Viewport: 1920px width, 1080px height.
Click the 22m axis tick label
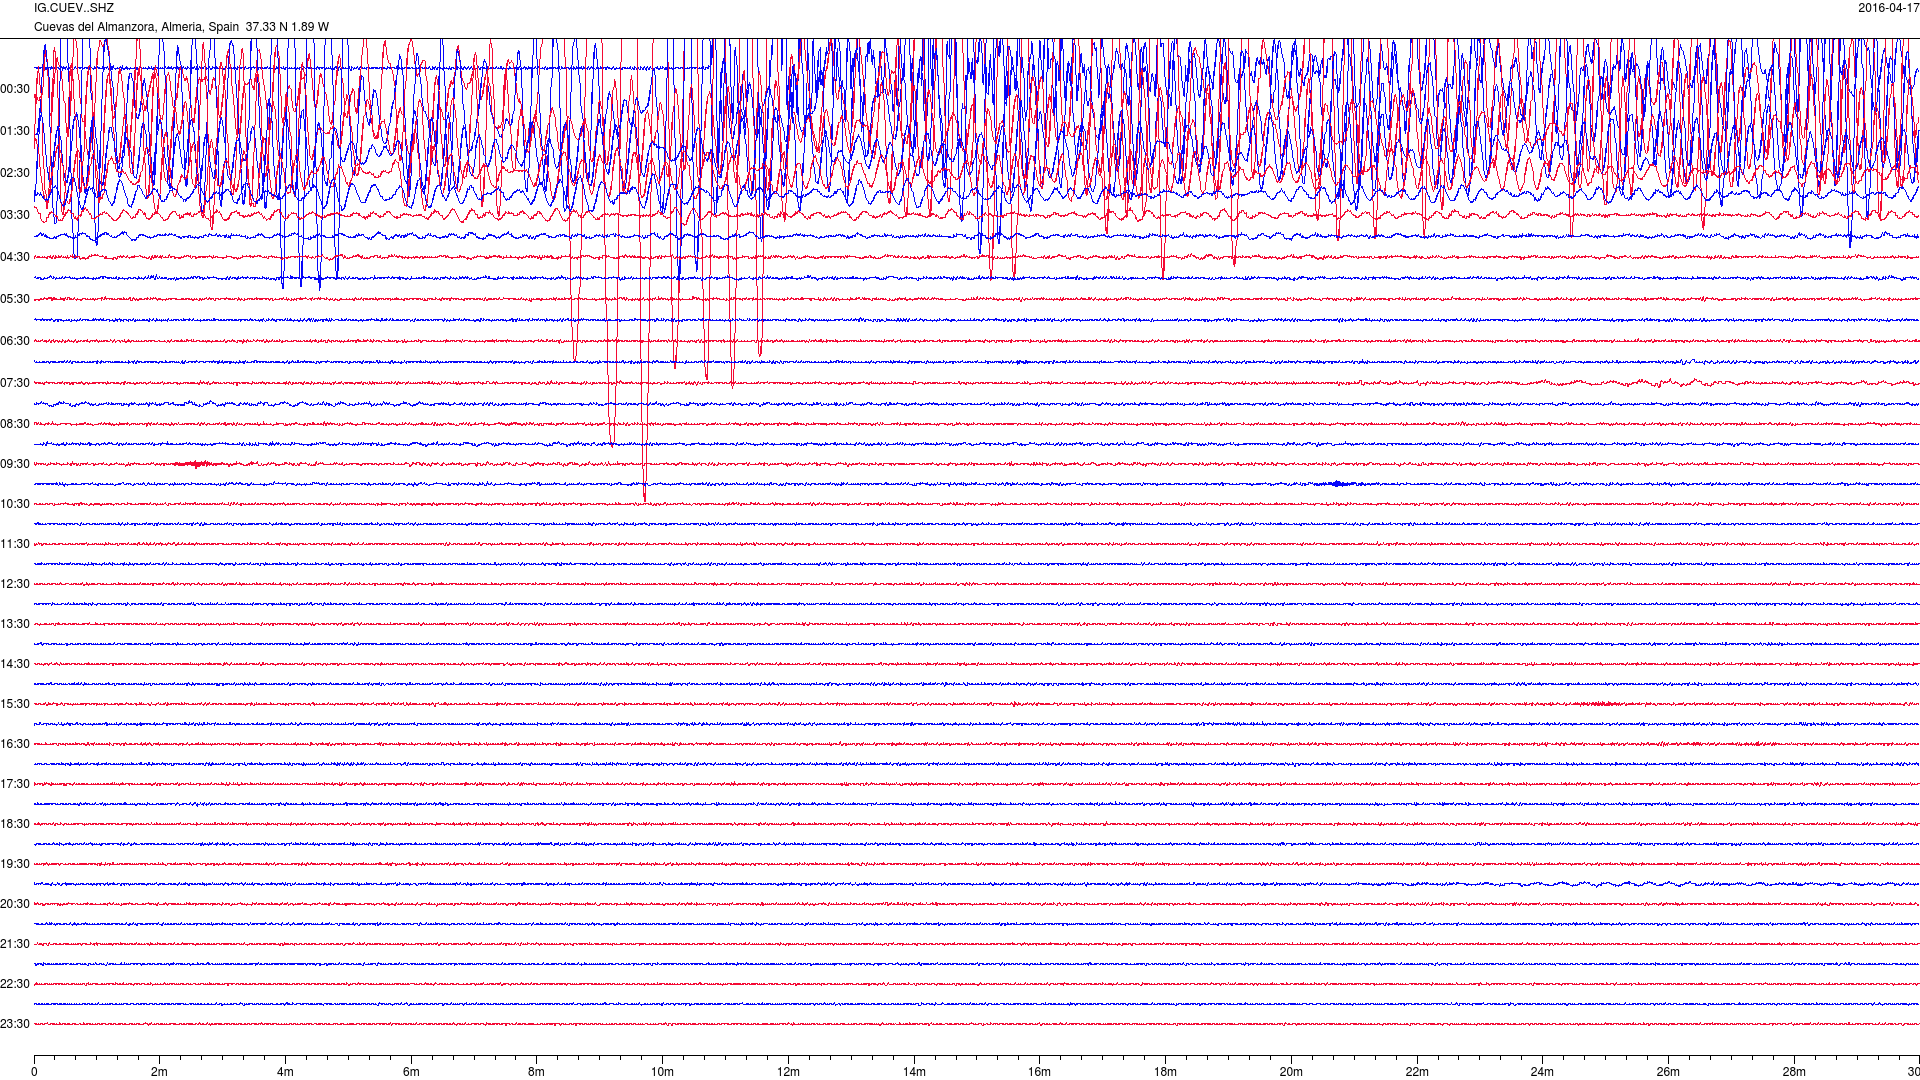[1416, 1072]
